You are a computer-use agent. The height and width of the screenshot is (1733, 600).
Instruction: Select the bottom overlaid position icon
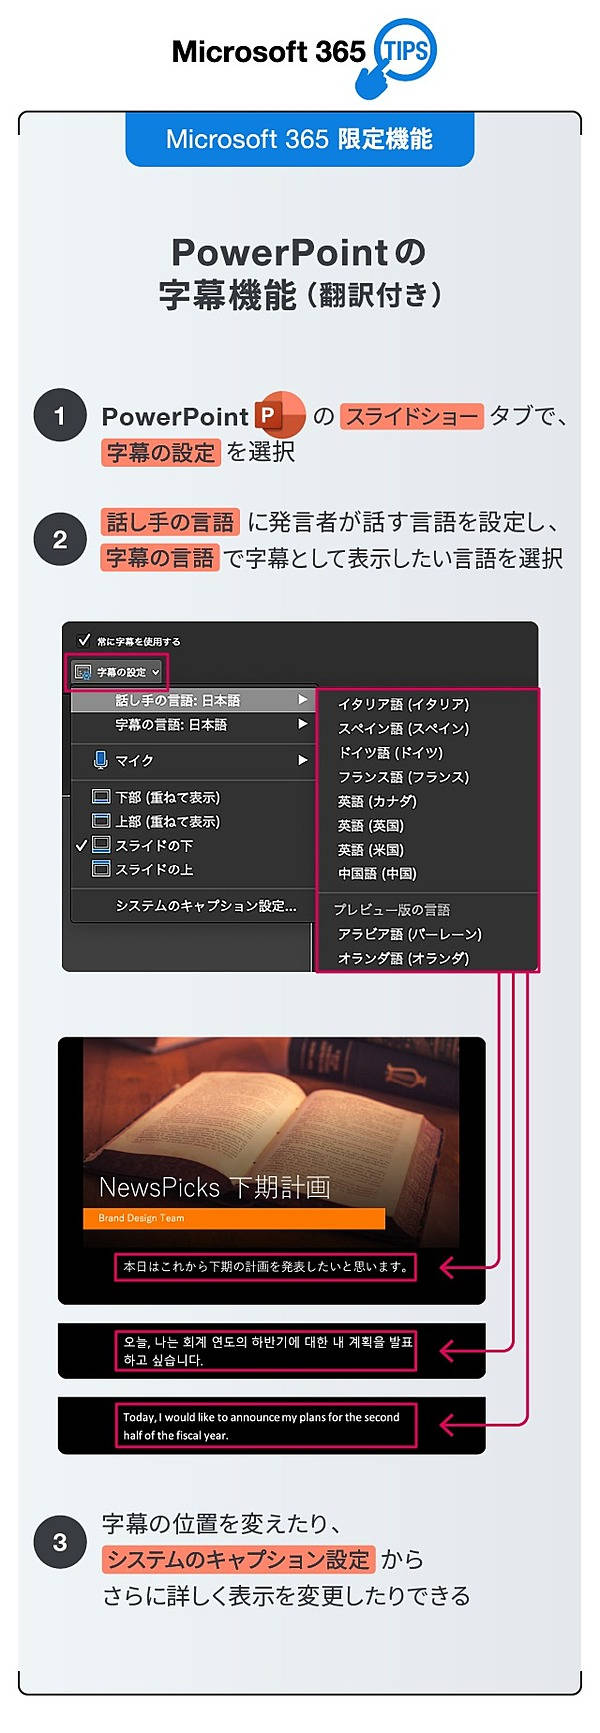pyautogui.click(x=100, y=797)
